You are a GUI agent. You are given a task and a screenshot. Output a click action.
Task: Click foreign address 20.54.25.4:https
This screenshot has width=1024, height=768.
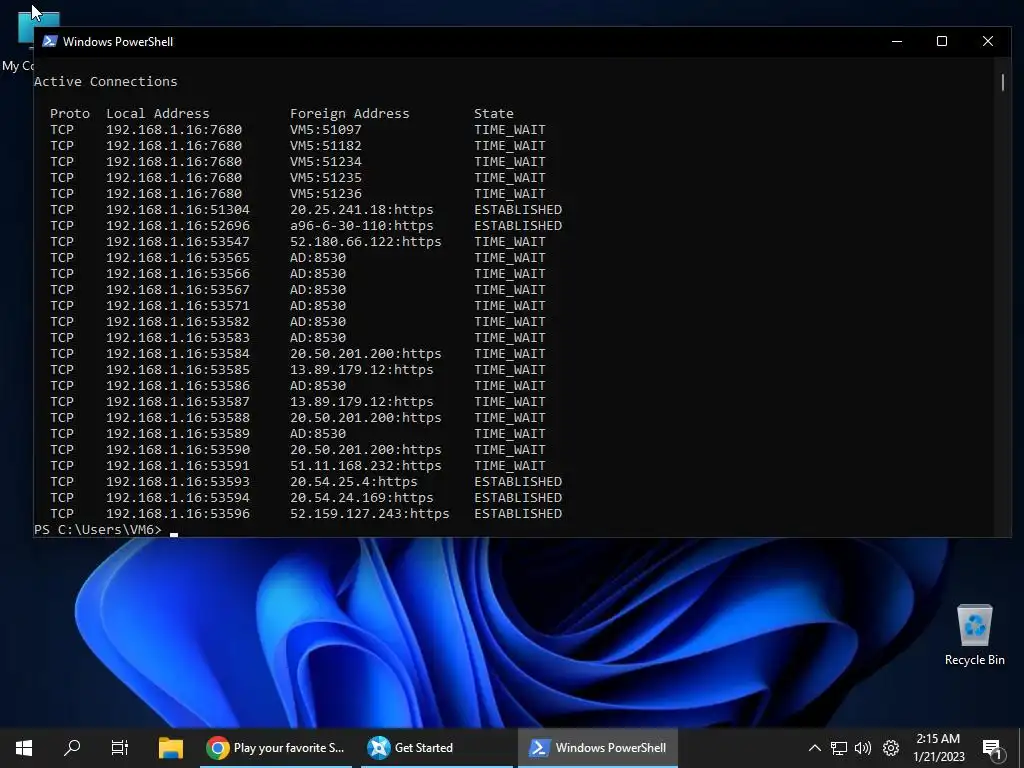pyautogui.click(x=354, y=481)
